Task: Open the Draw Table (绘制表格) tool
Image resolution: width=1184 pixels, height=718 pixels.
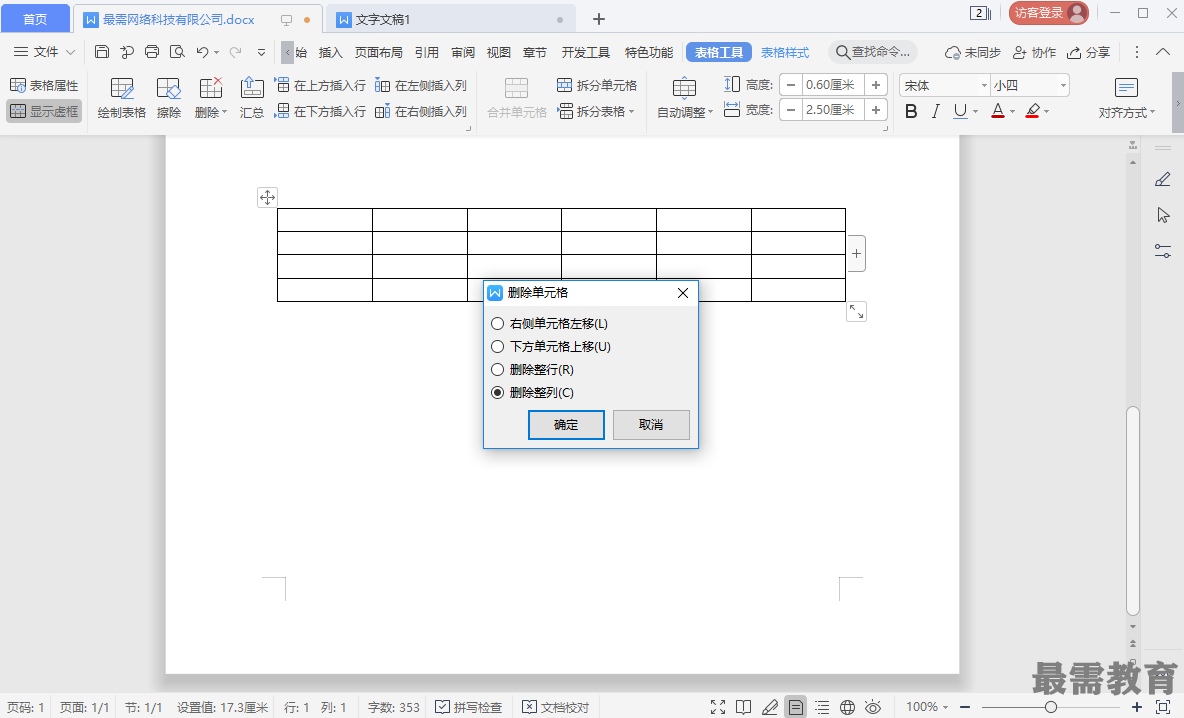Action: tap(122, 97)
